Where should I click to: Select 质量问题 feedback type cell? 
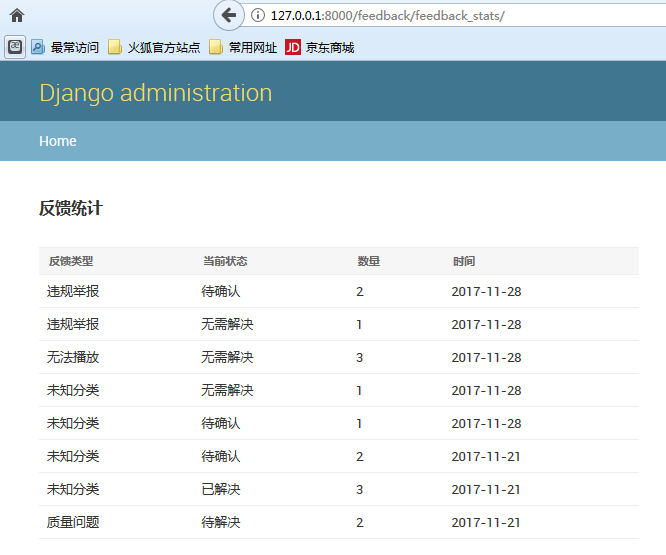pyautogui.click(x=73, y=522)
